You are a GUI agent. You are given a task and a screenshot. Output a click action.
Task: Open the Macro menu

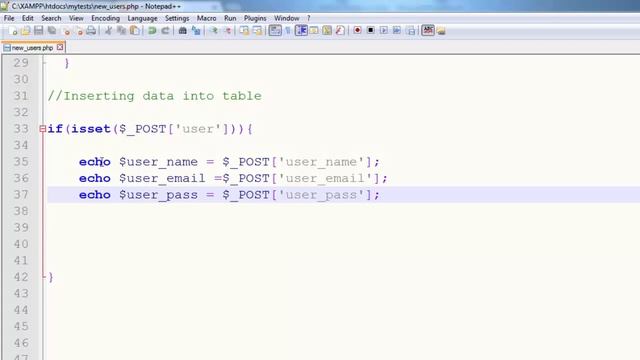click(x=207, y=18)
